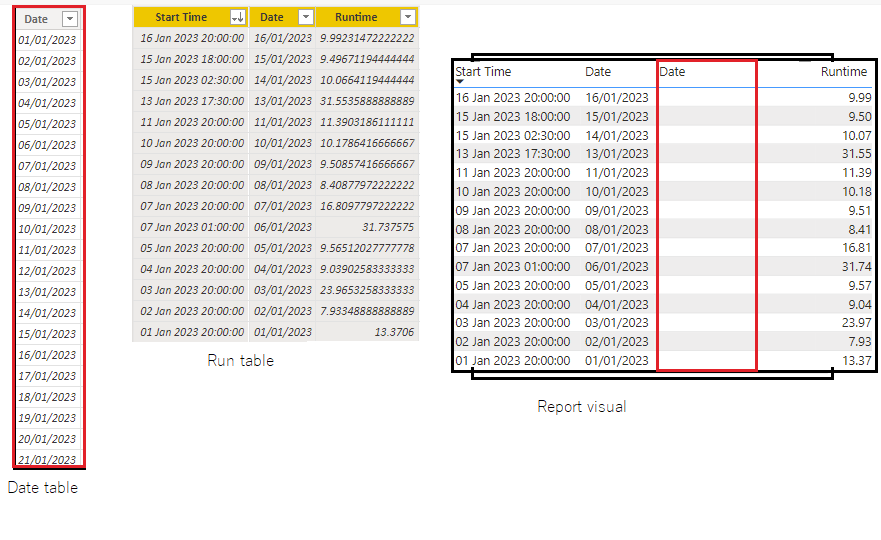881x540 pixels.
Task: Select Runtime value 10.0664119444444
Action: click(x=367, y=80)
